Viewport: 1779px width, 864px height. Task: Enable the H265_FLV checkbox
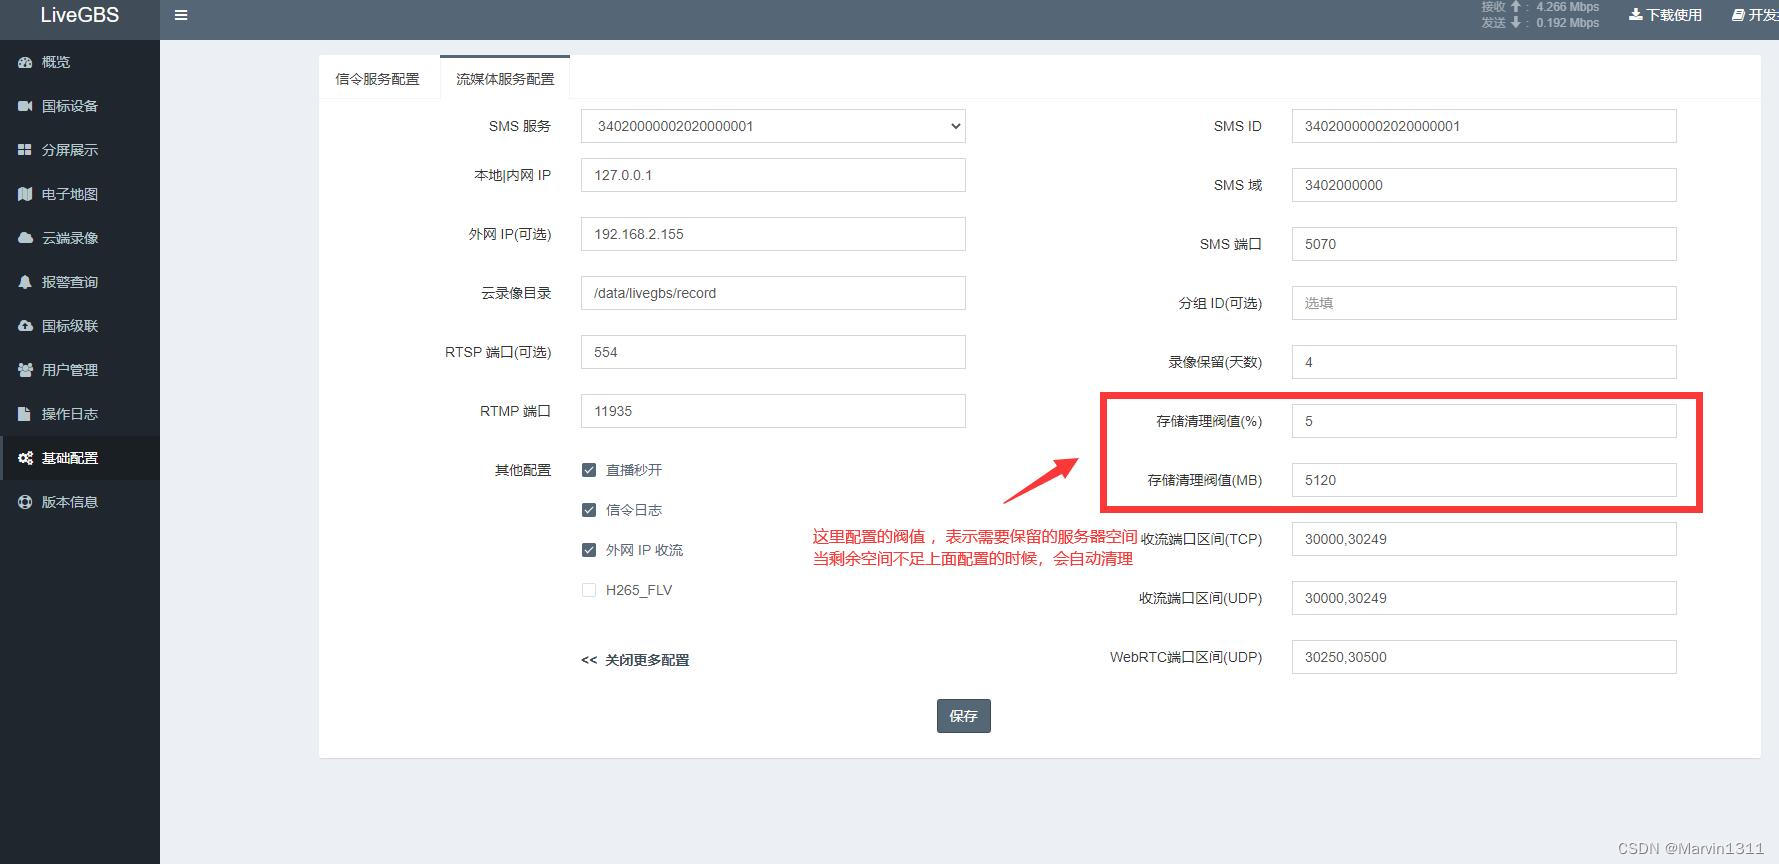589,590
